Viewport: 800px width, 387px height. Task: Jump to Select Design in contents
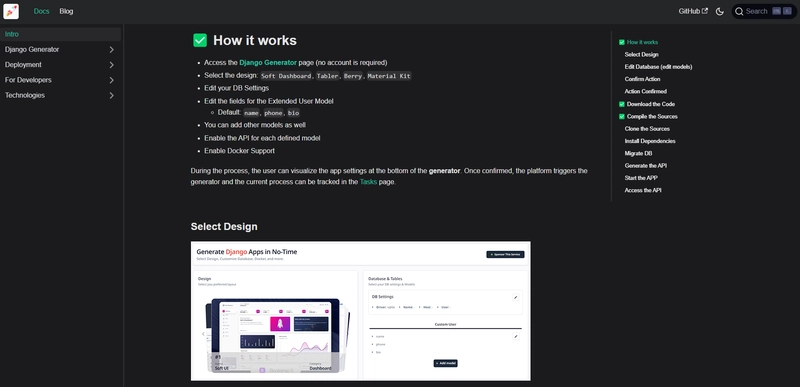coord(641,55)
